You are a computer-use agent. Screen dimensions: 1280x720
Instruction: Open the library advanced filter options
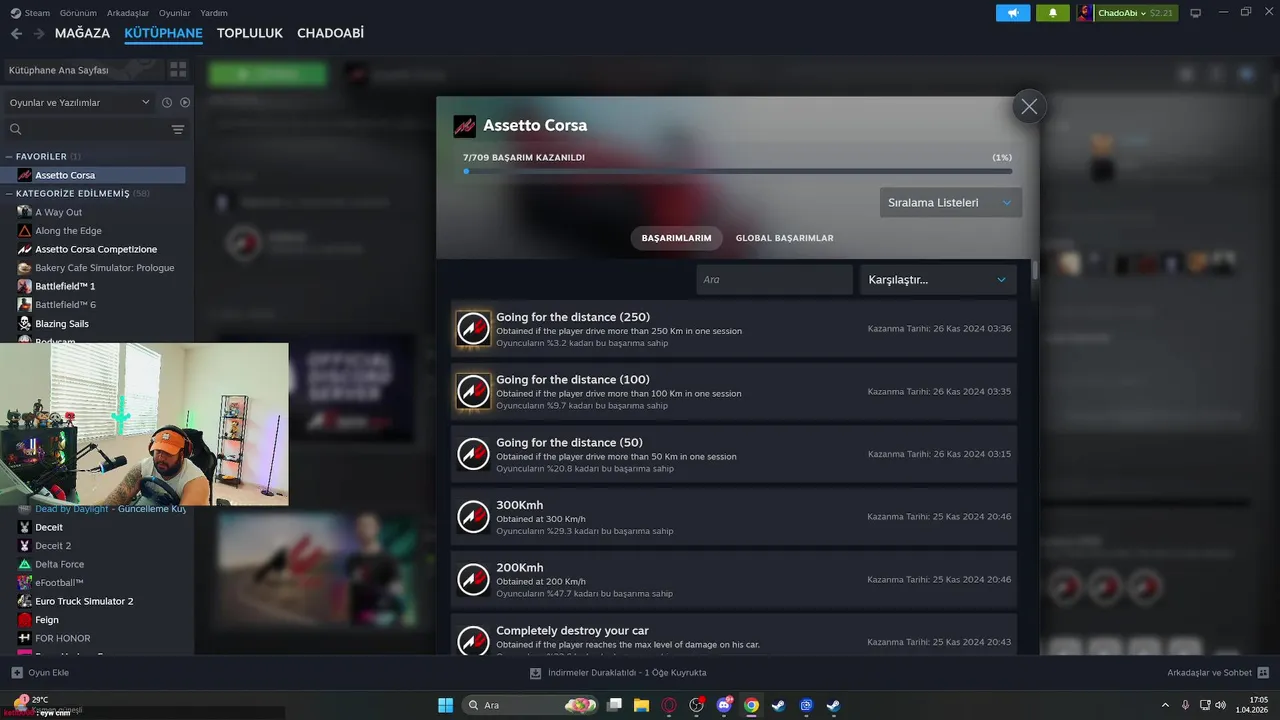(178, 129)
